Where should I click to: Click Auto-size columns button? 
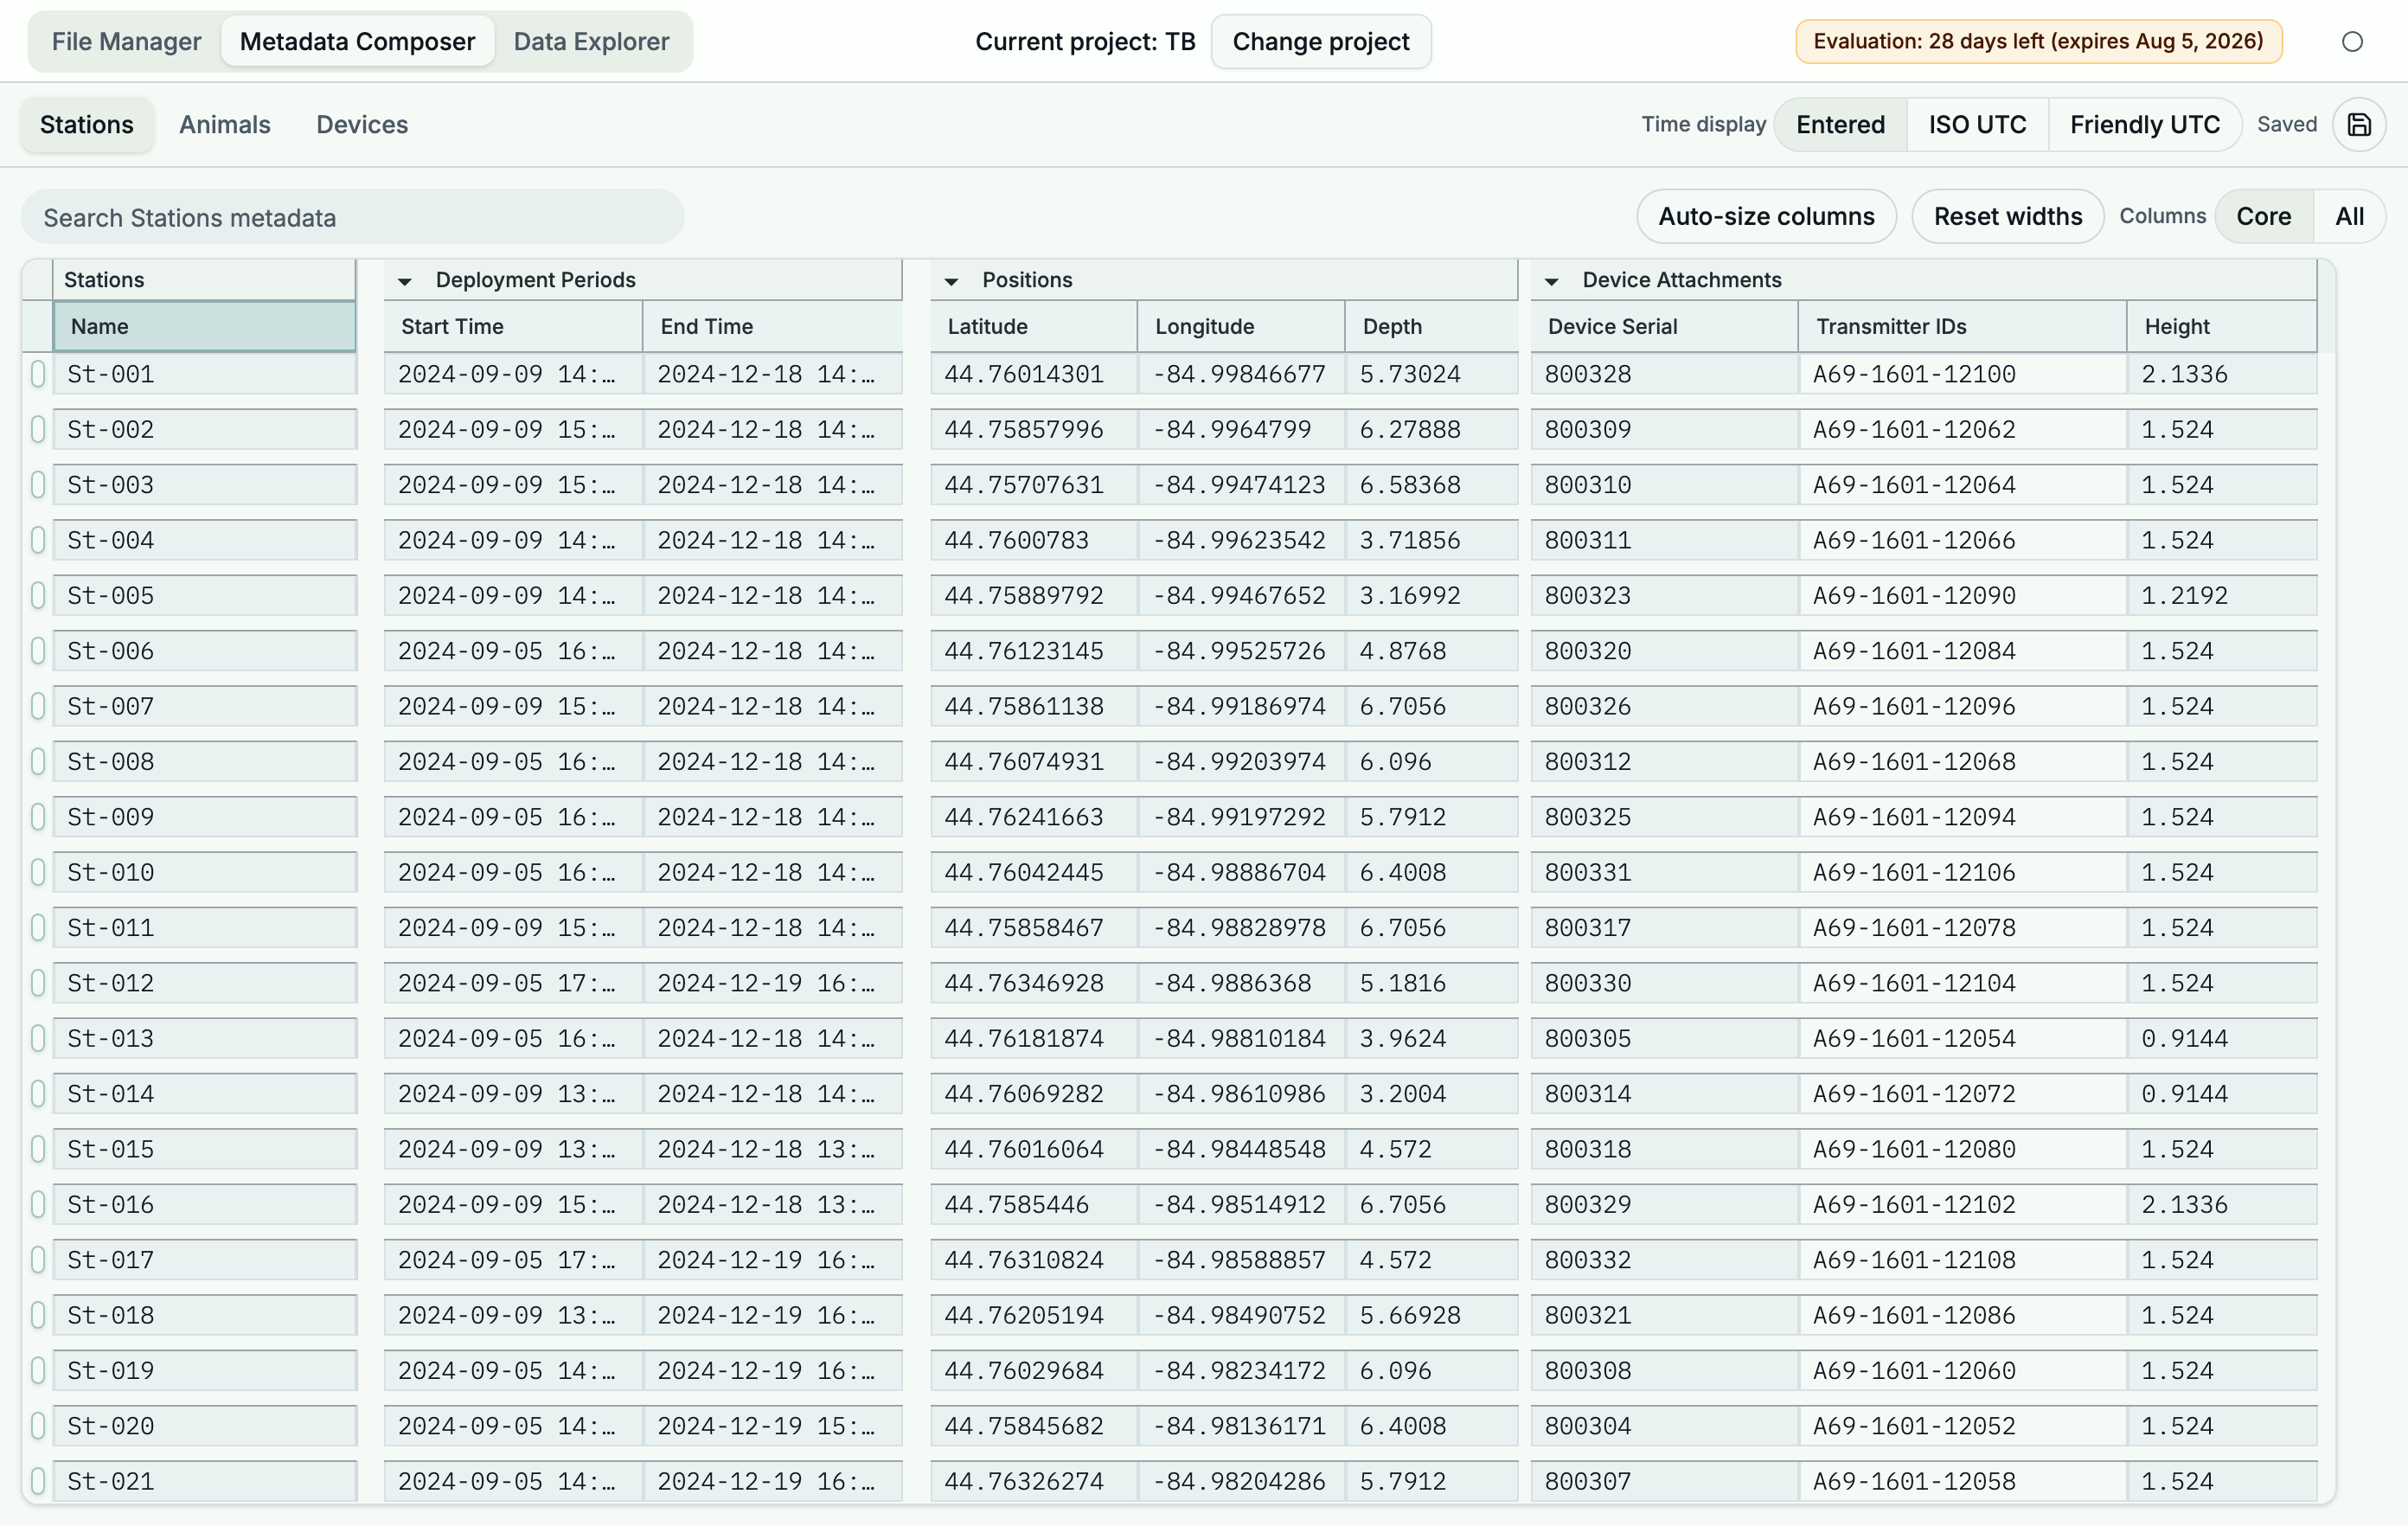coord(1766,217)
